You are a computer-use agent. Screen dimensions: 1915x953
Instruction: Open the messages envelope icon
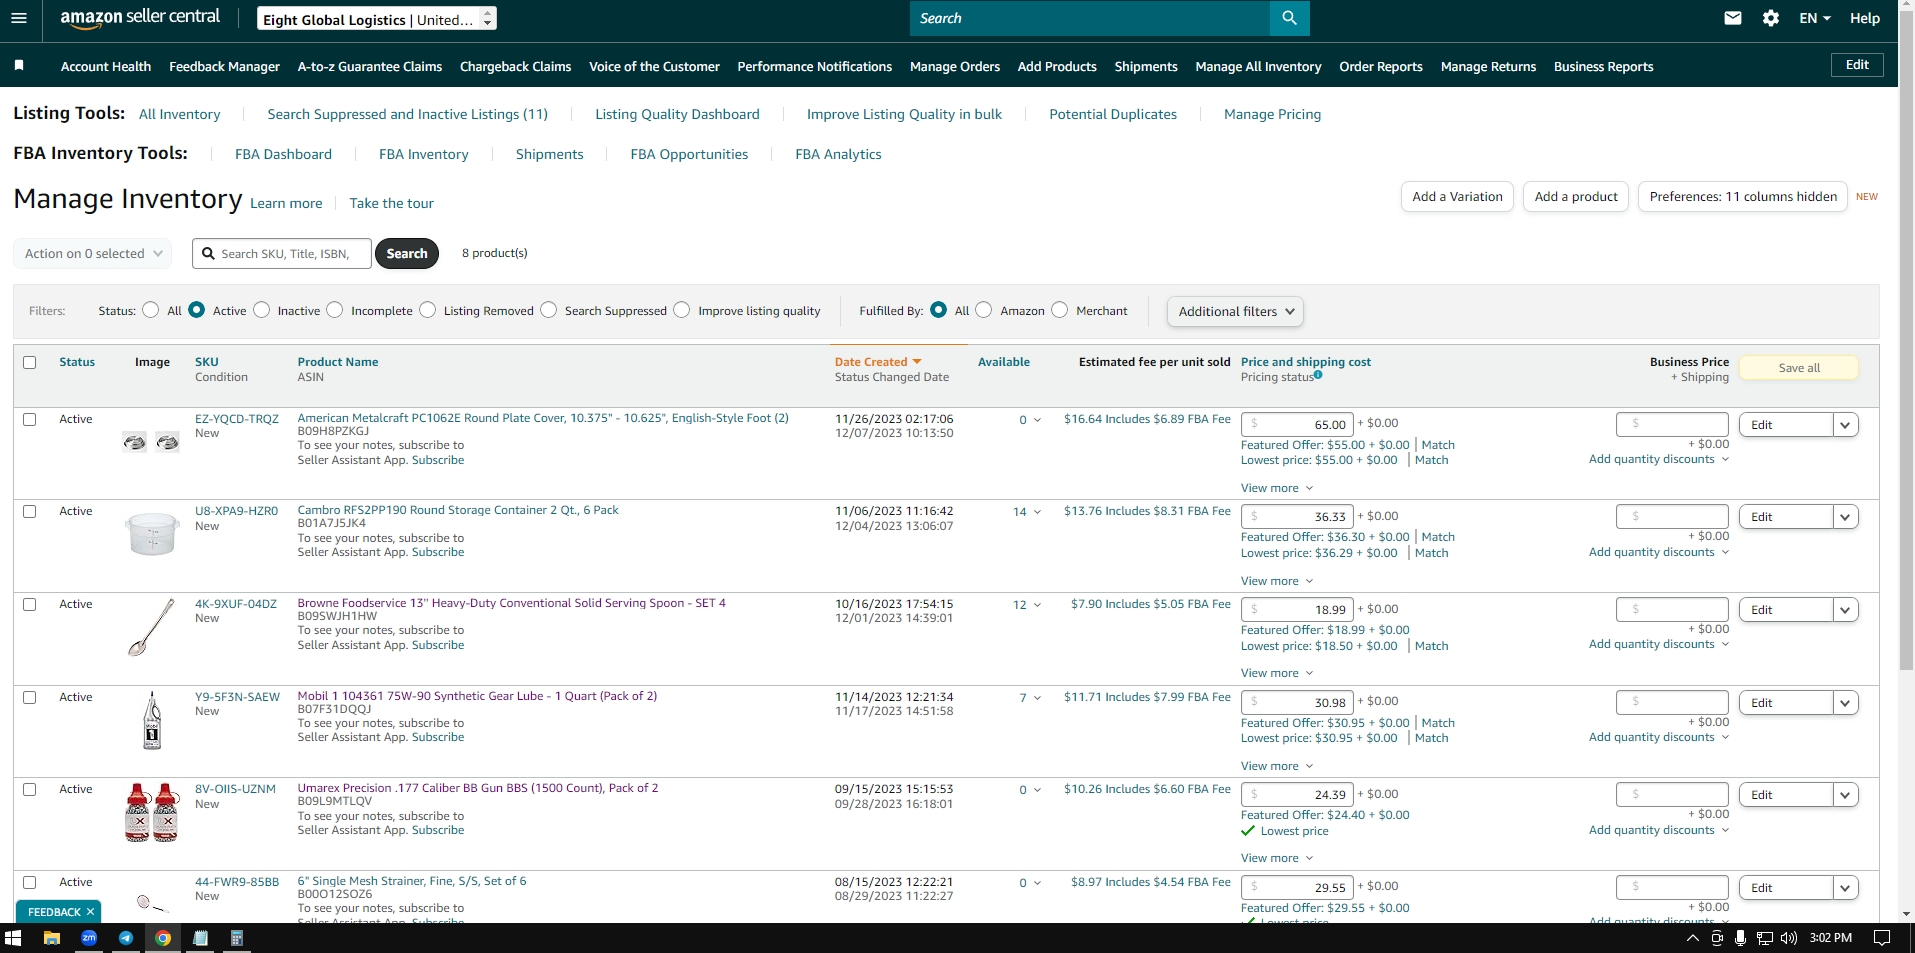click(x=1733, y=18)
